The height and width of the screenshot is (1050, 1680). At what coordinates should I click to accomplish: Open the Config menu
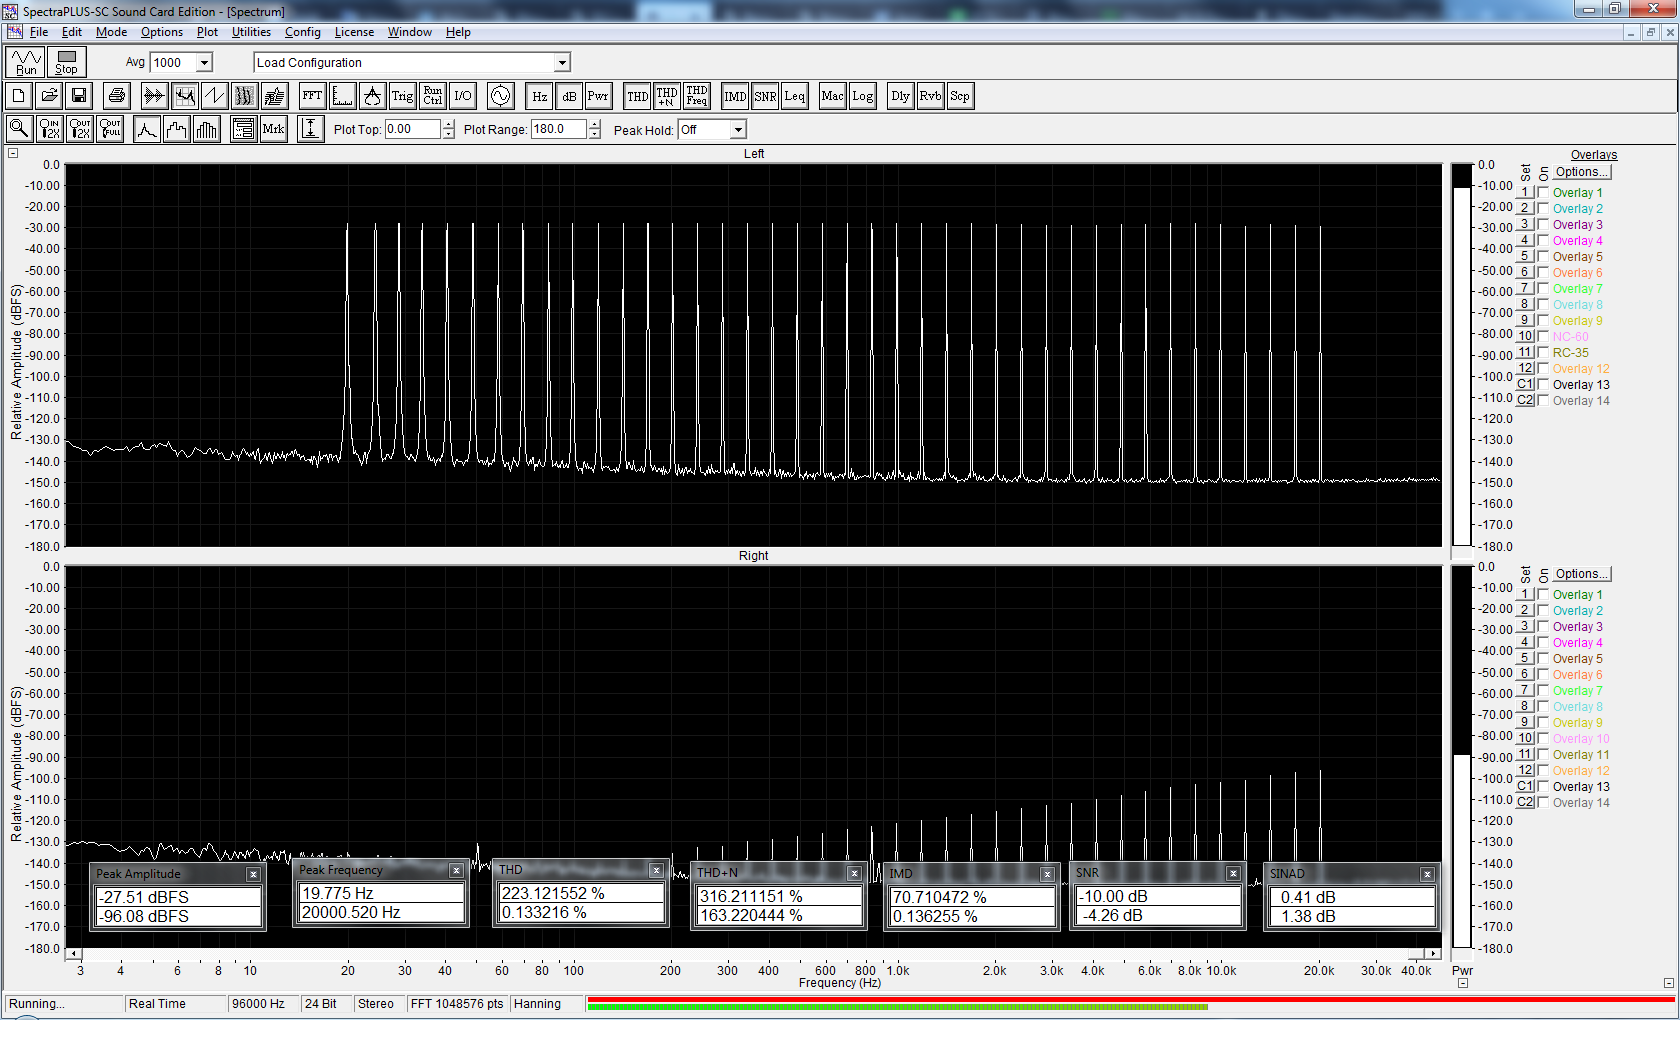[302, 32]
